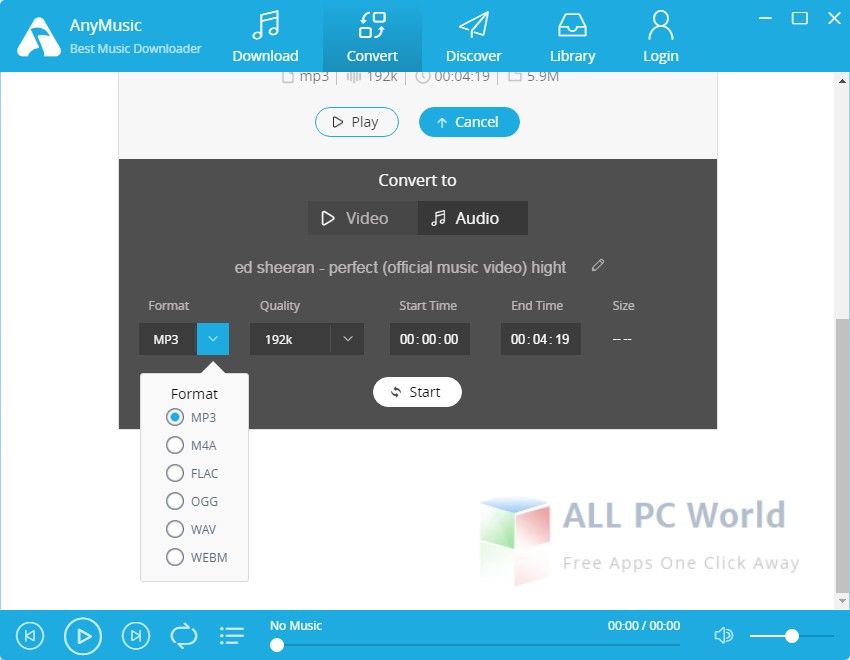Maximize the AnyMusic window

[x=800, y=18]
